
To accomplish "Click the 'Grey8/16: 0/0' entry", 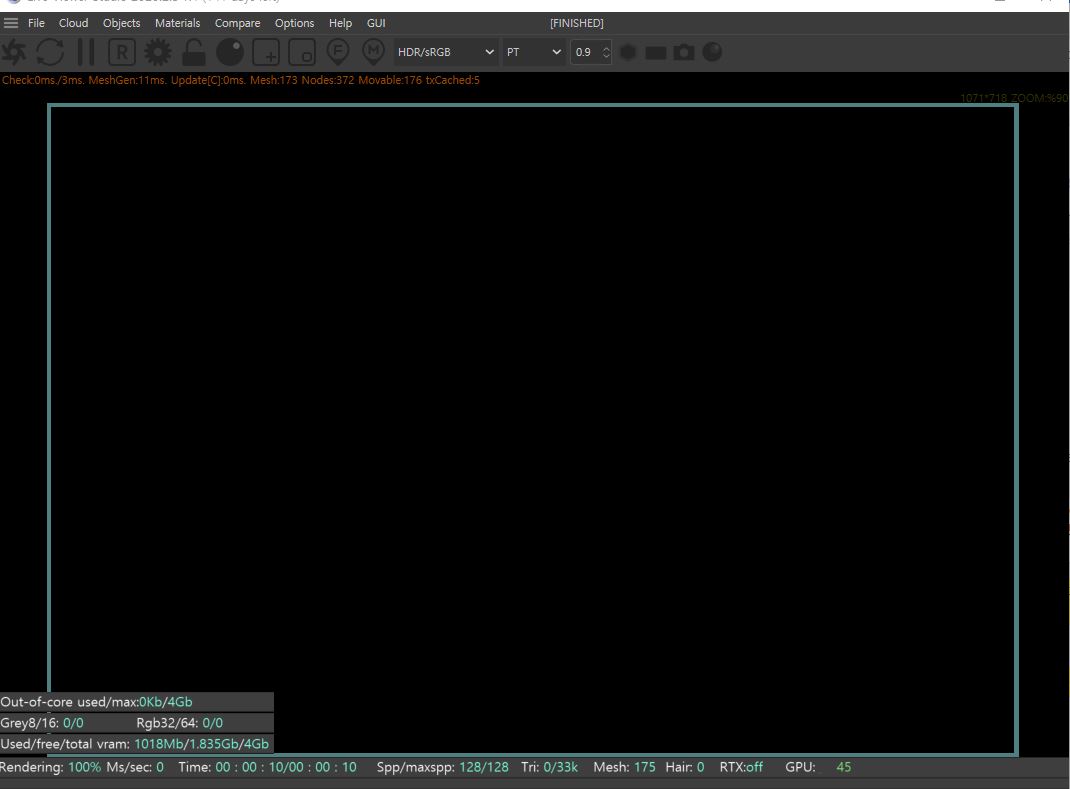I will 42,723.
